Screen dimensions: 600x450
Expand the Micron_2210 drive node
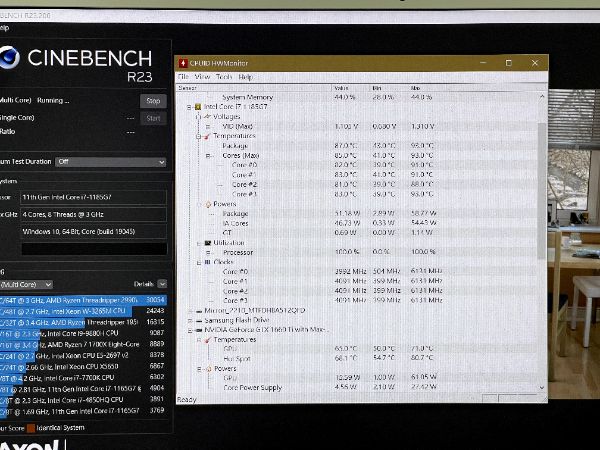click(x=190, y=311)
